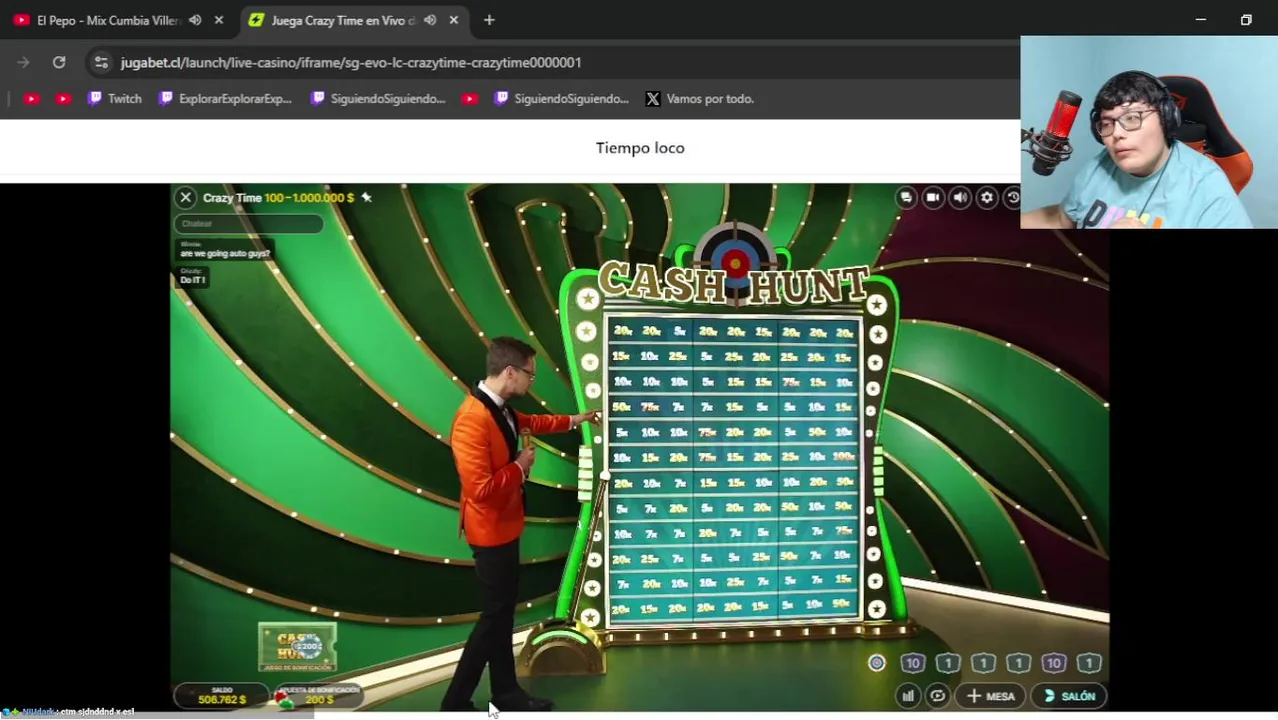
Task: Close the El Pepo tab
Action: click(219, 20)
